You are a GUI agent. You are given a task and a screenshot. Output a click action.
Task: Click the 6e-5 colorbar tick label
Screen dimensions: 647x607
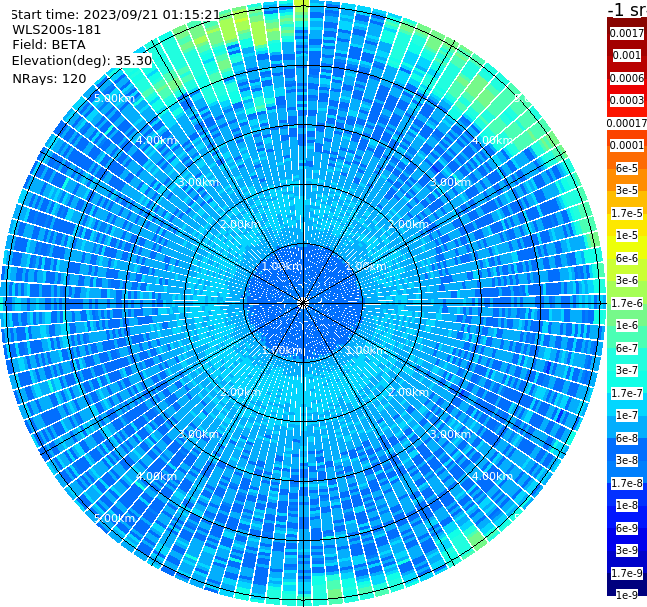(627, 168)
